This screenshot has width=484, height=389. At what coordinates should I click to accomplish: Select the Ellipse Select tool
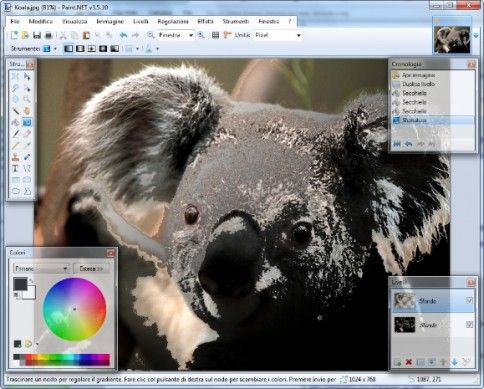click(15, 99)
